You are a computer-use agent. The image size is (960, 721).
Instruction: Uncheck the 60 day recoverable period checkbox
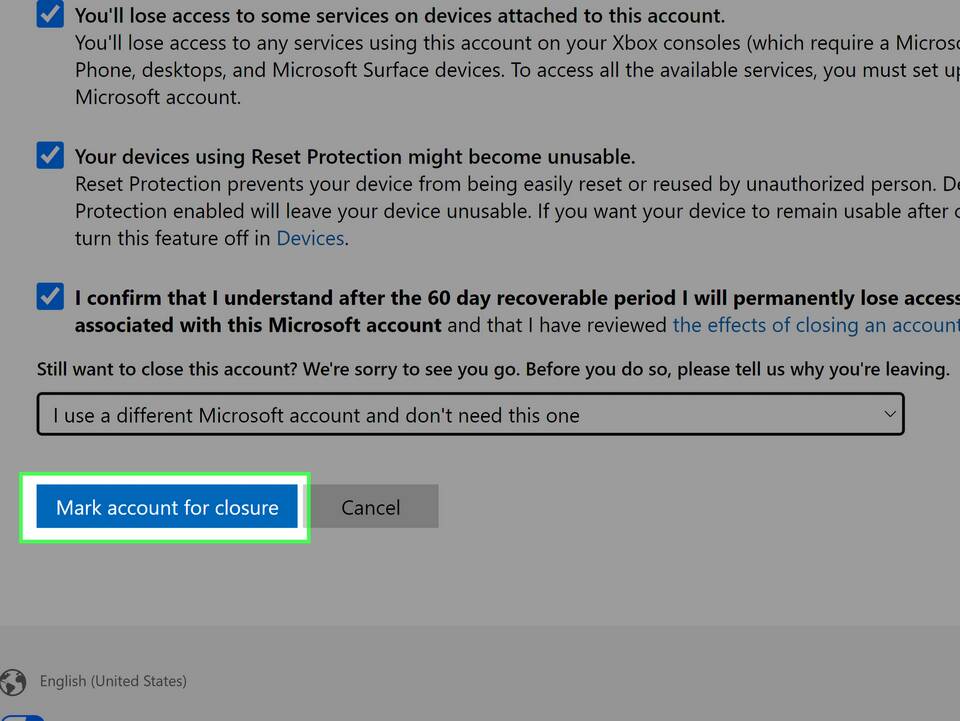coord(50,297)
